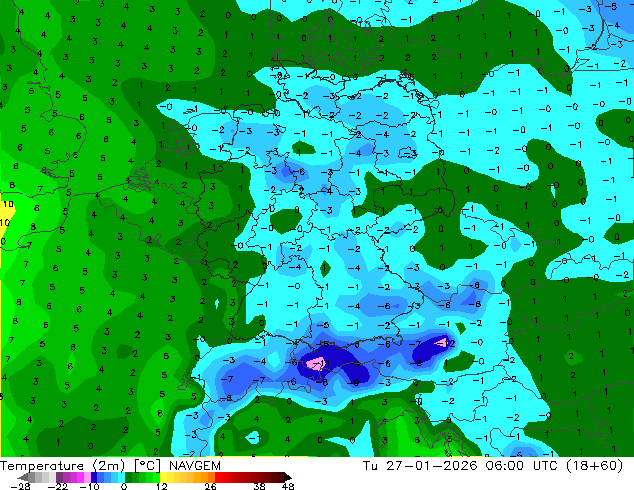Viewport: 634px width, 490px height.
Task: Click the 48 label beneath the color bar
Action: pyautogui.click(x=288, y=486)
